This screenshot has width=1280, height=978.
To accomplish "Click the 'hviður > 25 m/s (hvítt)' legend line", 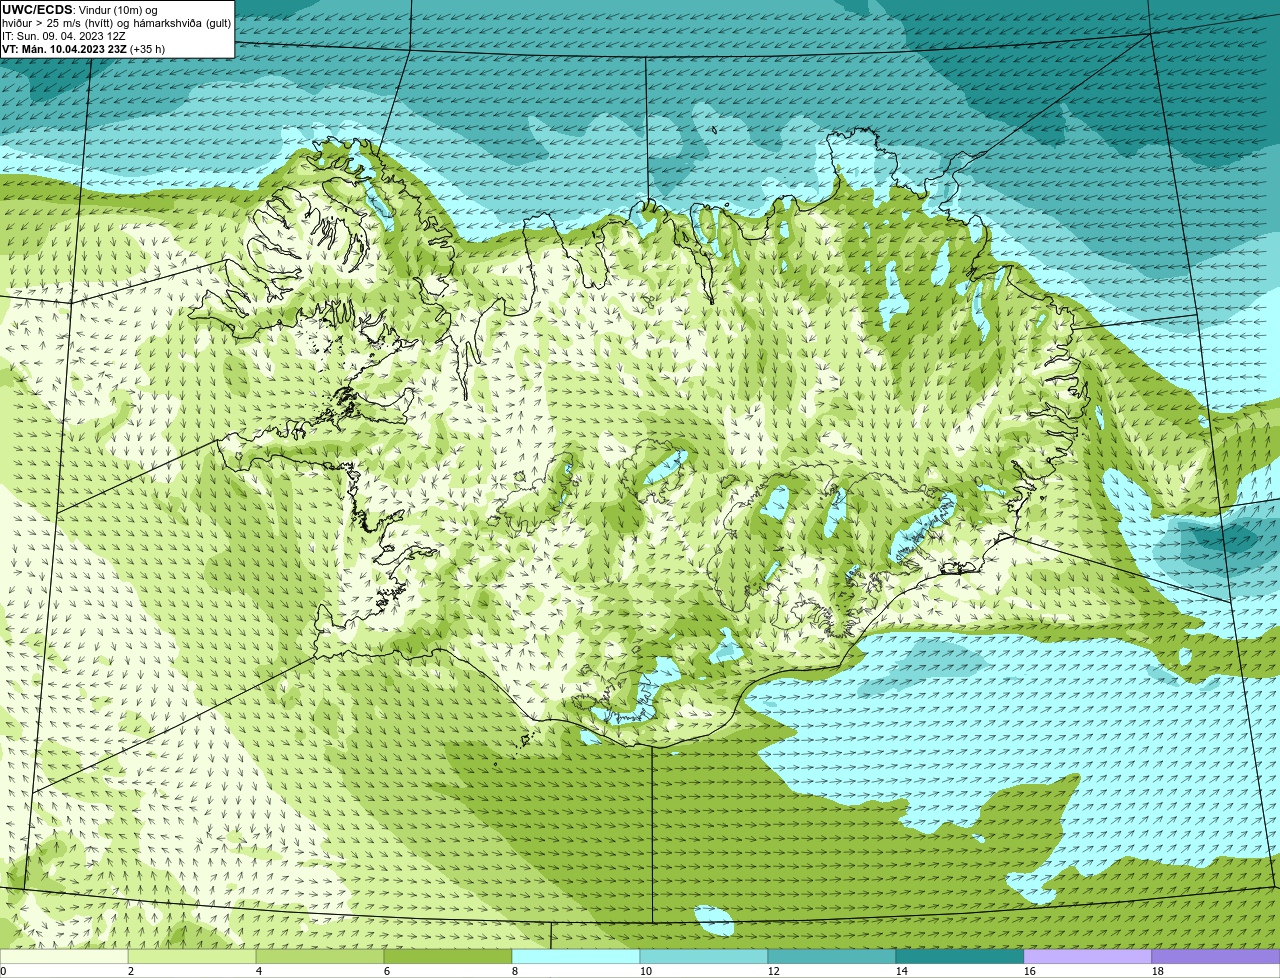I will pos(117,22).
